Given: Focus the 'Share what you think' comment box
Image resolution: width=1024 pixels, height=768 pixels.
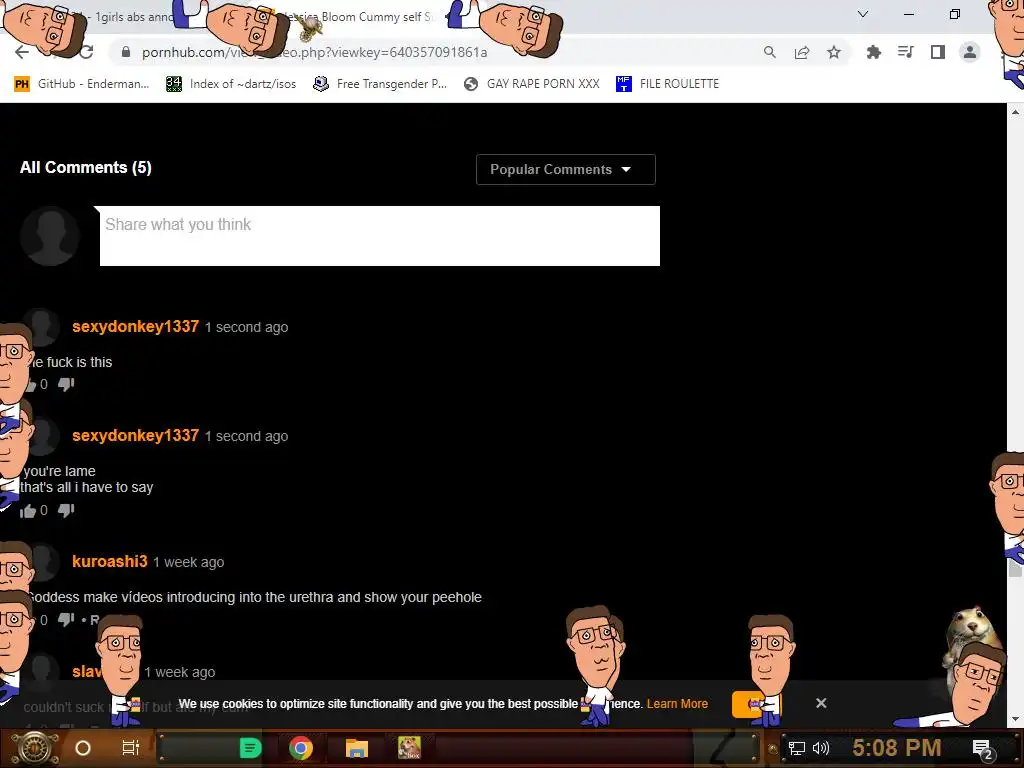Looking at the screenshot, I should (x=379, y=236).
